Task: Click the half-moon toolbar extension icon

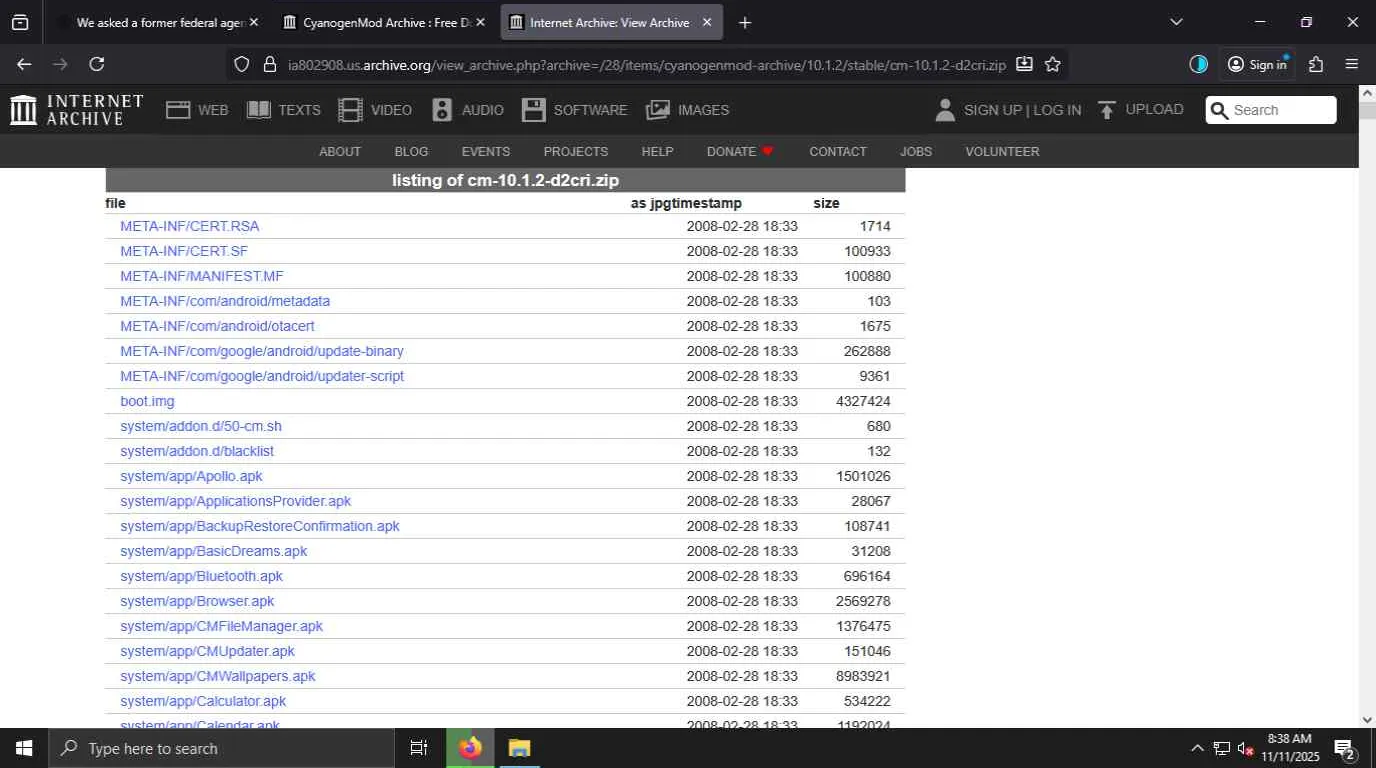Action: [x=1199, y=64]
